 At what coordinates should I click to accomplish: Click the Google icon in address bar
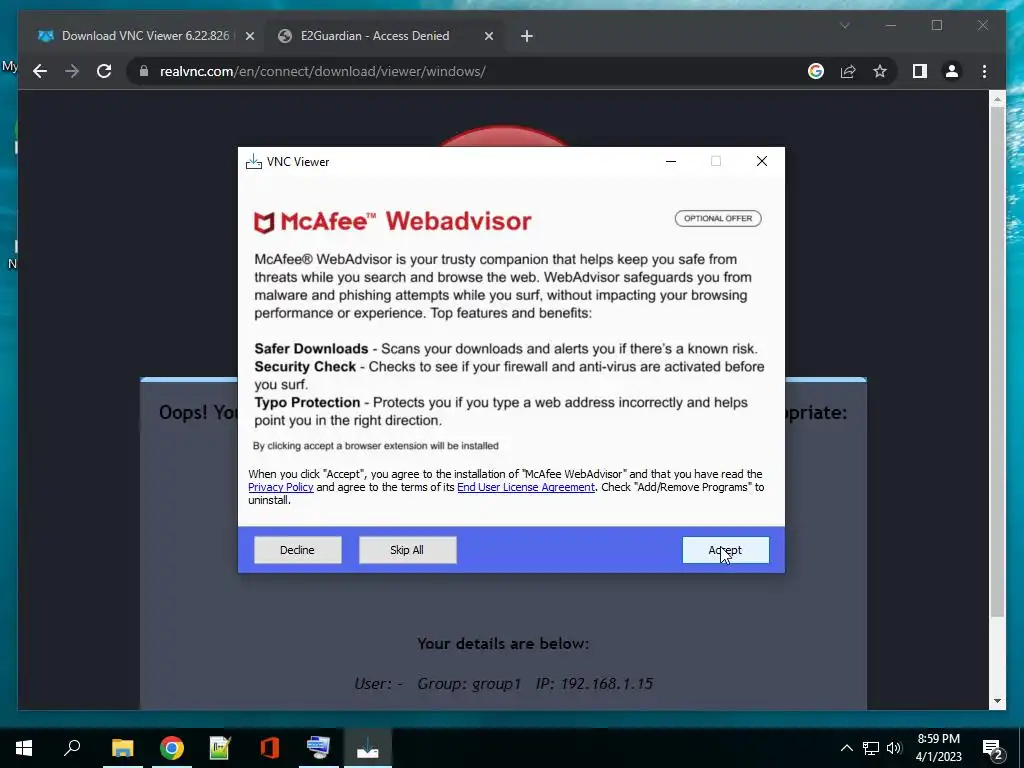(x=816, y=71)
